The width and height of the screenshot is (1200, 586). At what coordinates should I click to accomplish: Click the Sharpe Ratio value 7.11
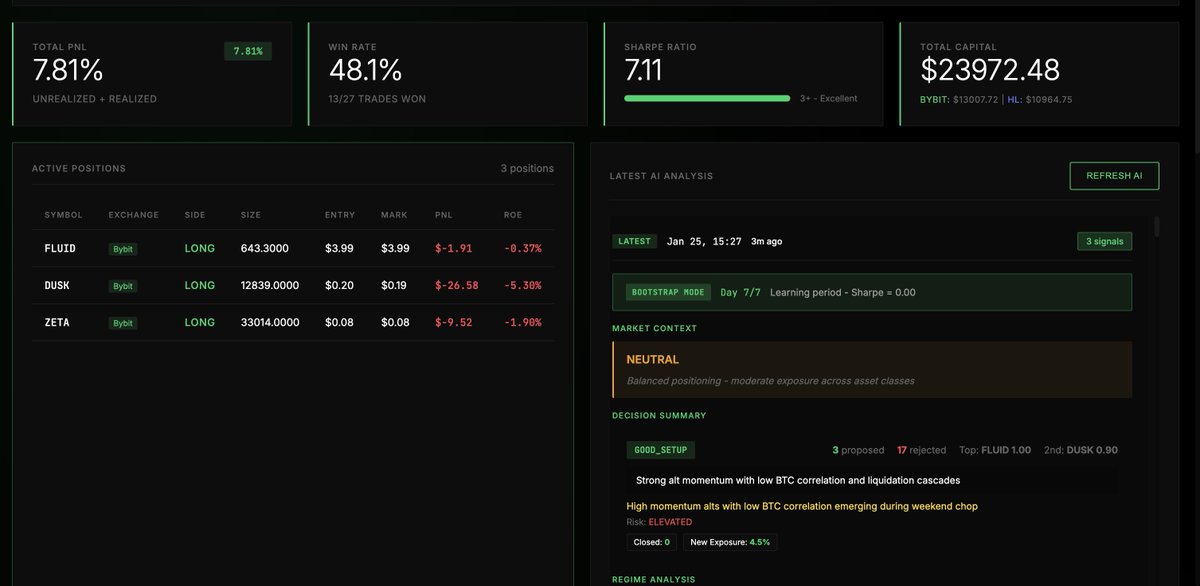(643, 70)
